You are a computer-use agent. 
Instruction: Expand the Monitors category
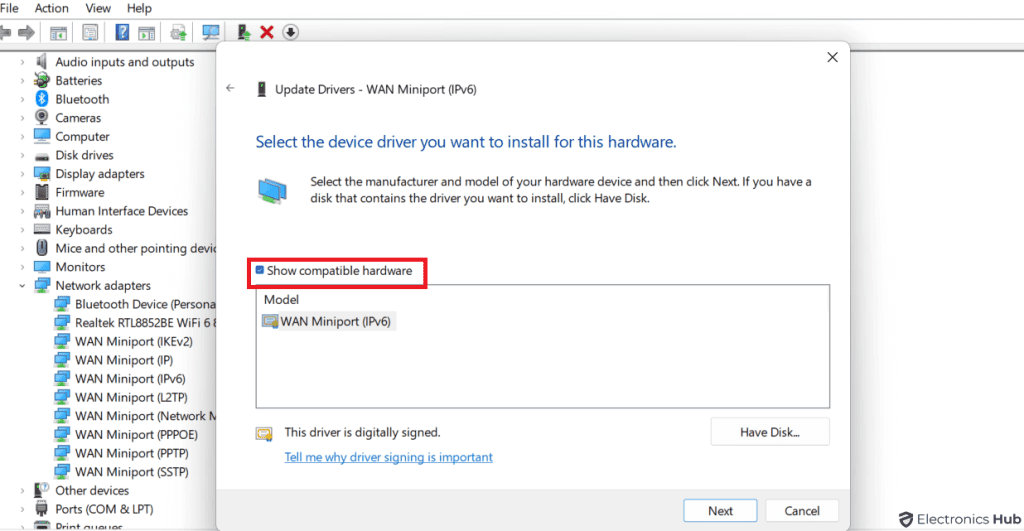coord(22,266)
